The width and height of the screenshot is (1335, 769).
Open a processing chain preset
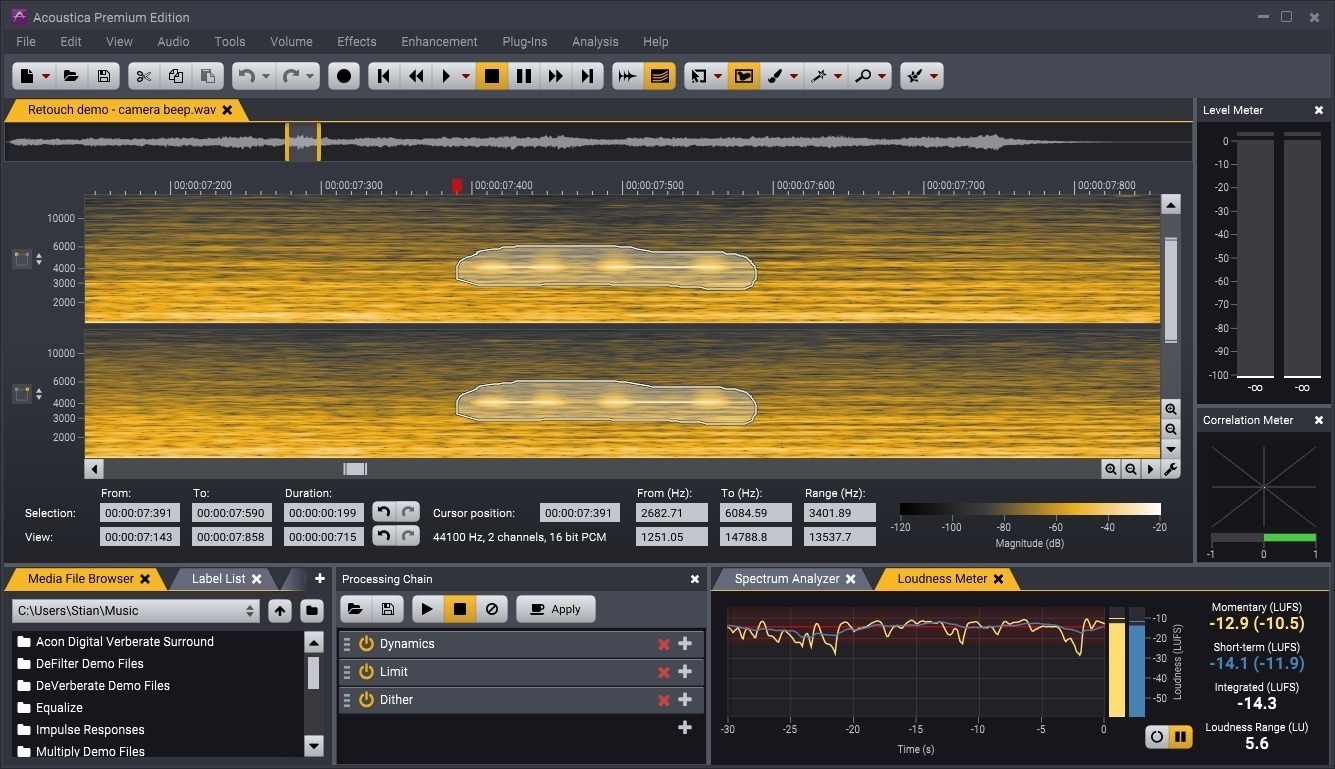tap(355, 608)
